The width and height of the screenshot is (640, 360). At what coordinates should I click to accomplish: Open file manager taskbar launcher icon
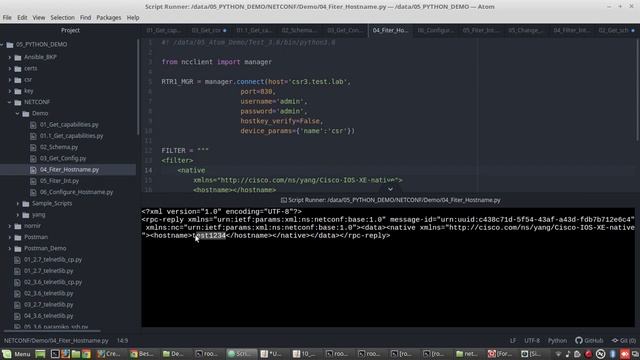click(76, 353)
